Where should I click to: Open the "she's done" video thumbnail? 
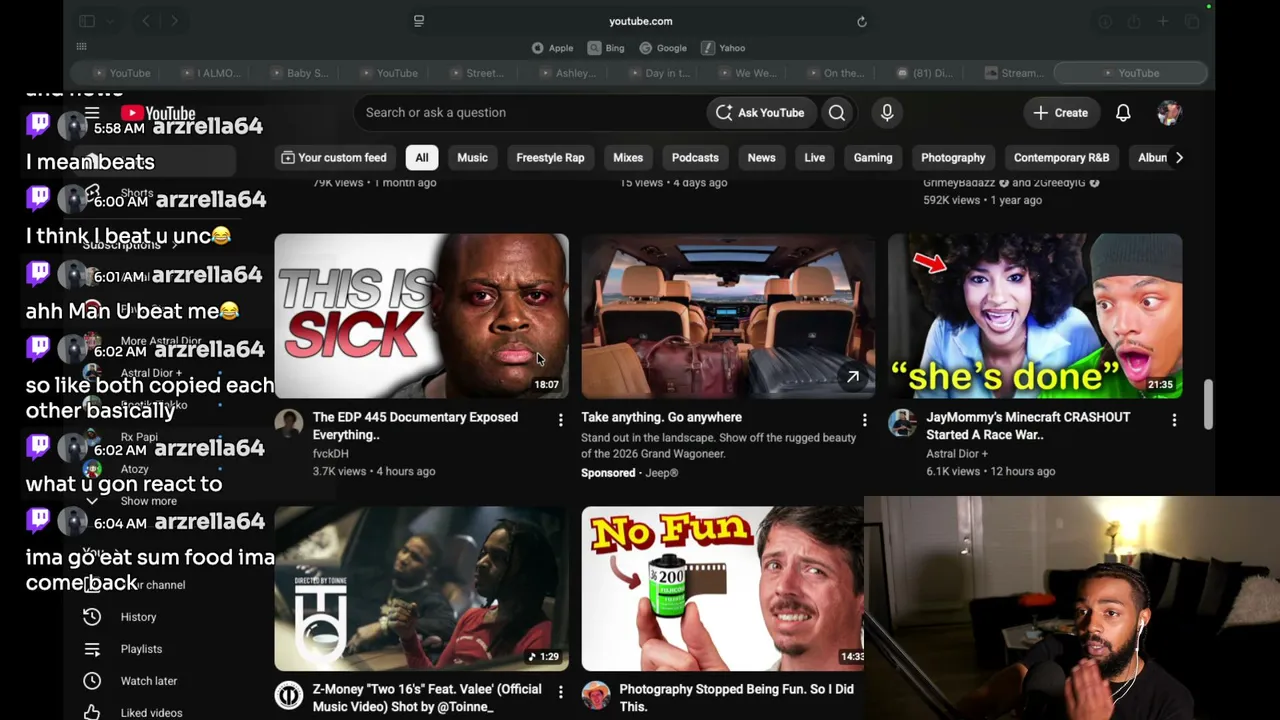point(1035,316)
